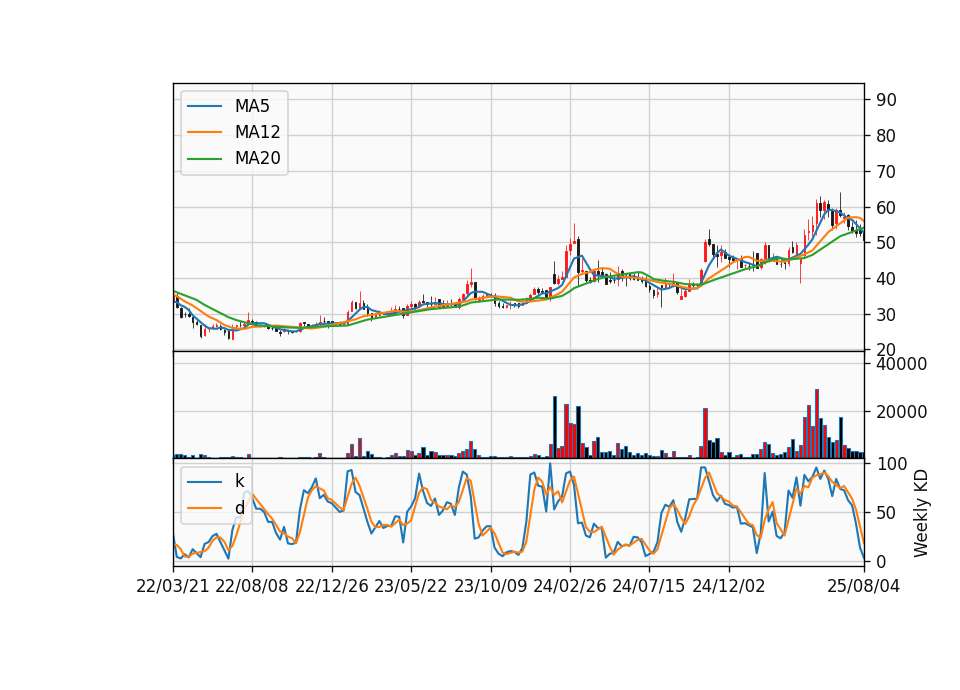Click the volume axis value 20000

[902, 412]
